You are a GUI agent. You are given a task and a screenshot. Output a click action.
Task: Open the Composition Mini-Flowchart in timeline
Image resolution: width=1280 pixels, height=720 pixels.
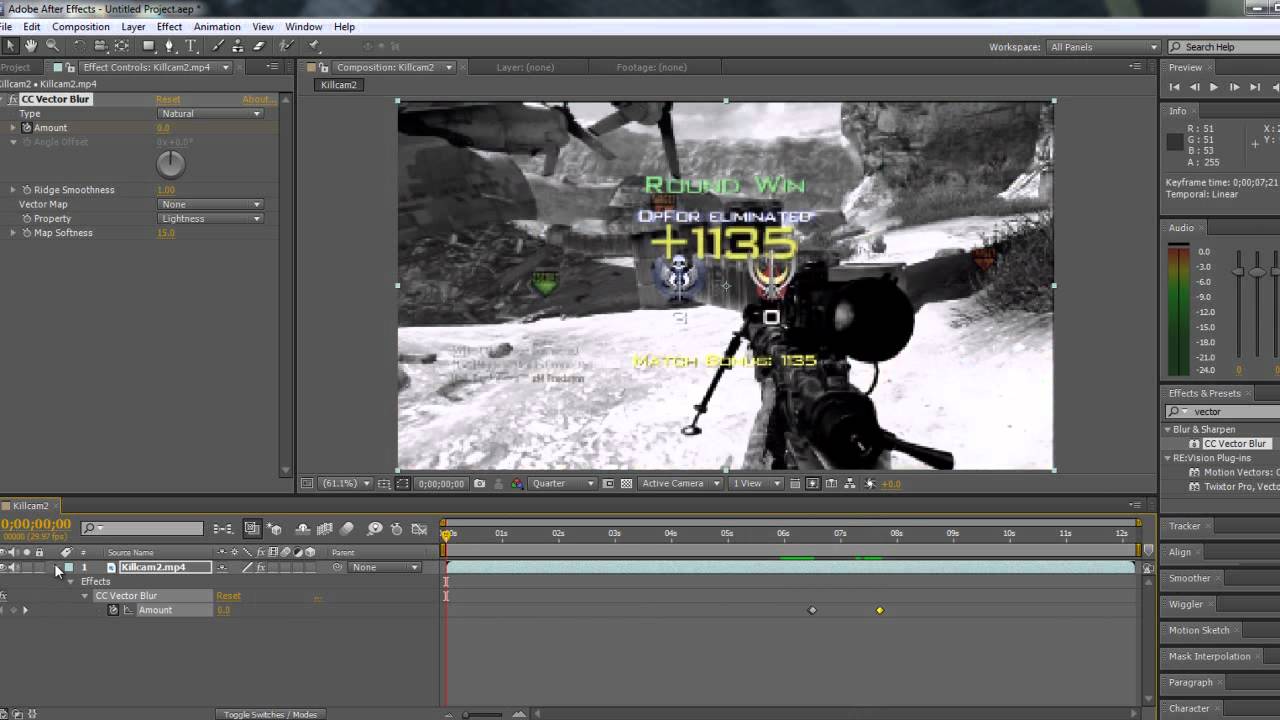(223, 529)
